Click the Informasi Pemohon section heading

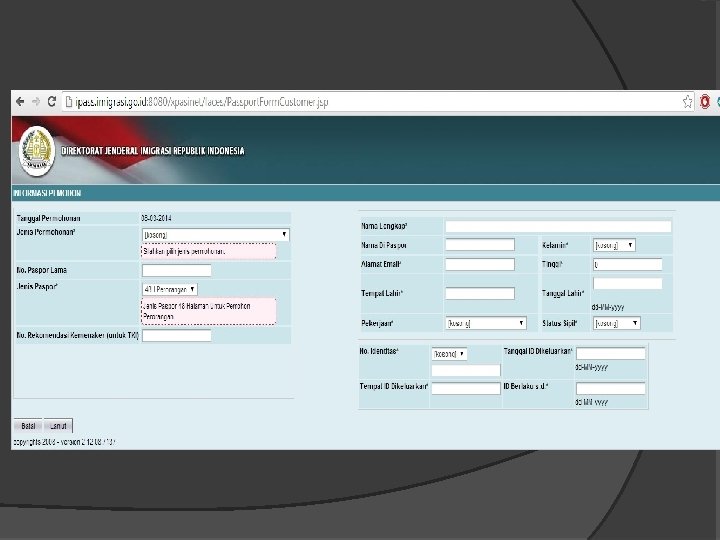tap(47, 193)
